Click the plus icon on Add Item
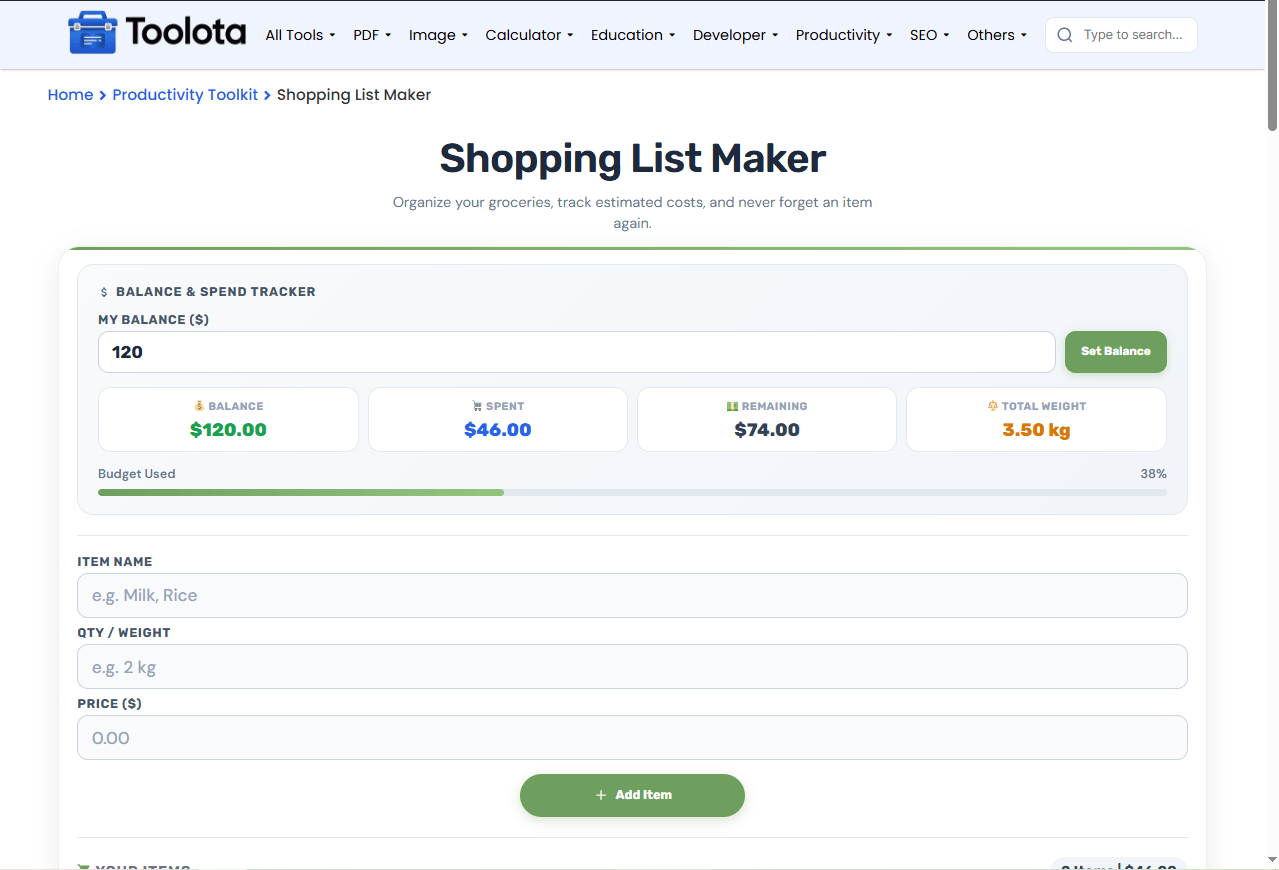Screen dimensions: 1279x870 pos(601,795)
